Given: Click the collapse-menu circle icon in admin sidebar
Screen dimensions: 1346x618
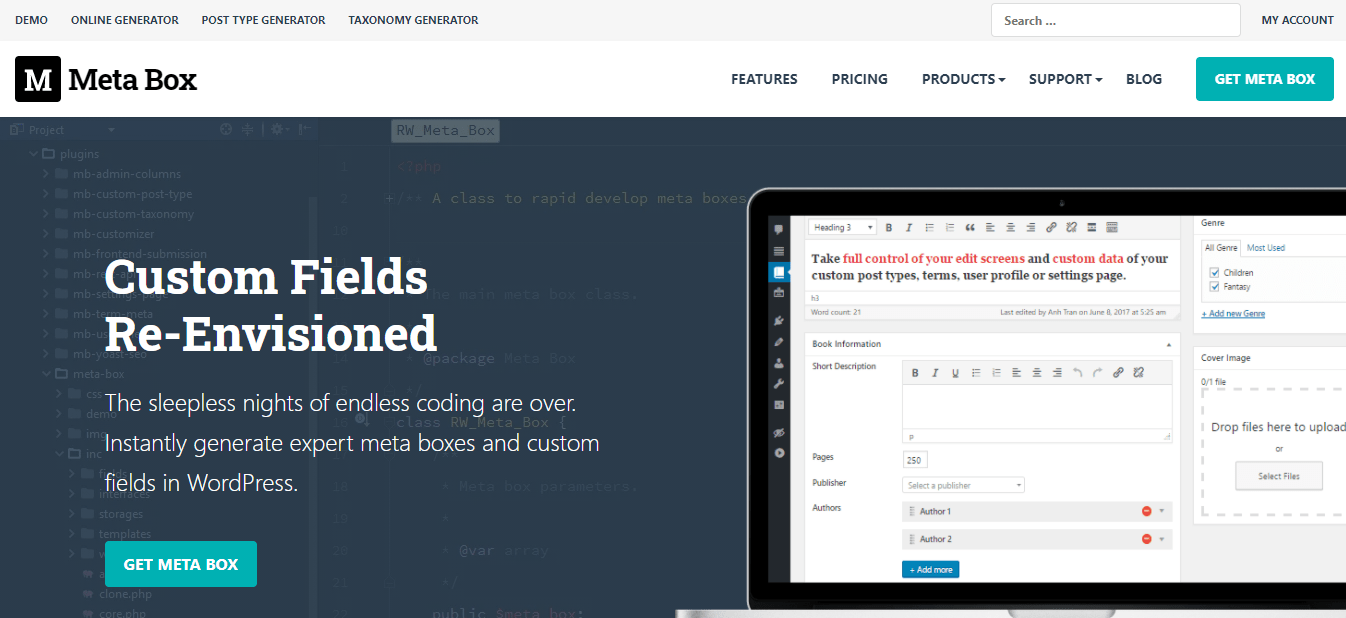Looking at the screenshot, I should (x=779, y=453).
